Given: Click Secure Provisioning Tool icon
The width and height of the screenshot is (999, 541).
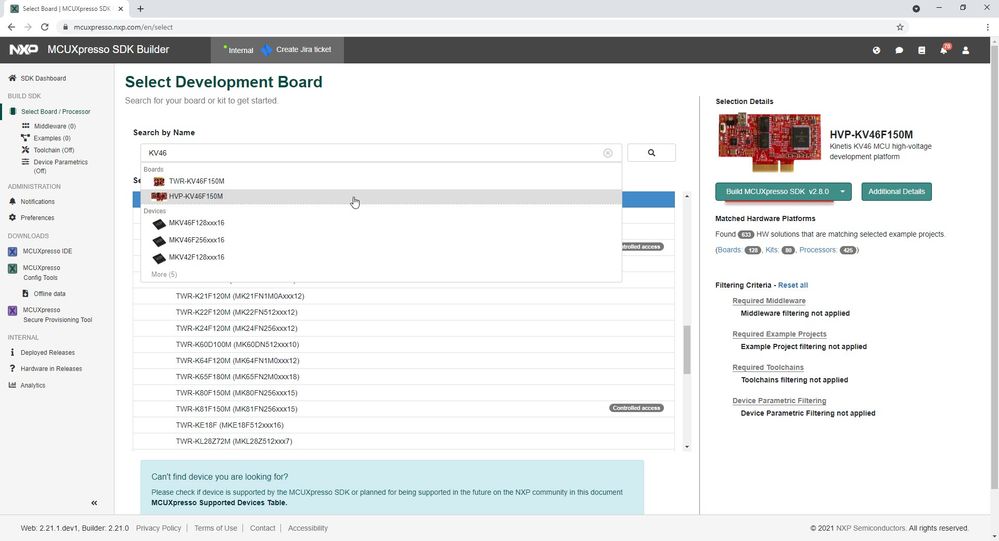Looking at the screenshot, I should 12,311.
